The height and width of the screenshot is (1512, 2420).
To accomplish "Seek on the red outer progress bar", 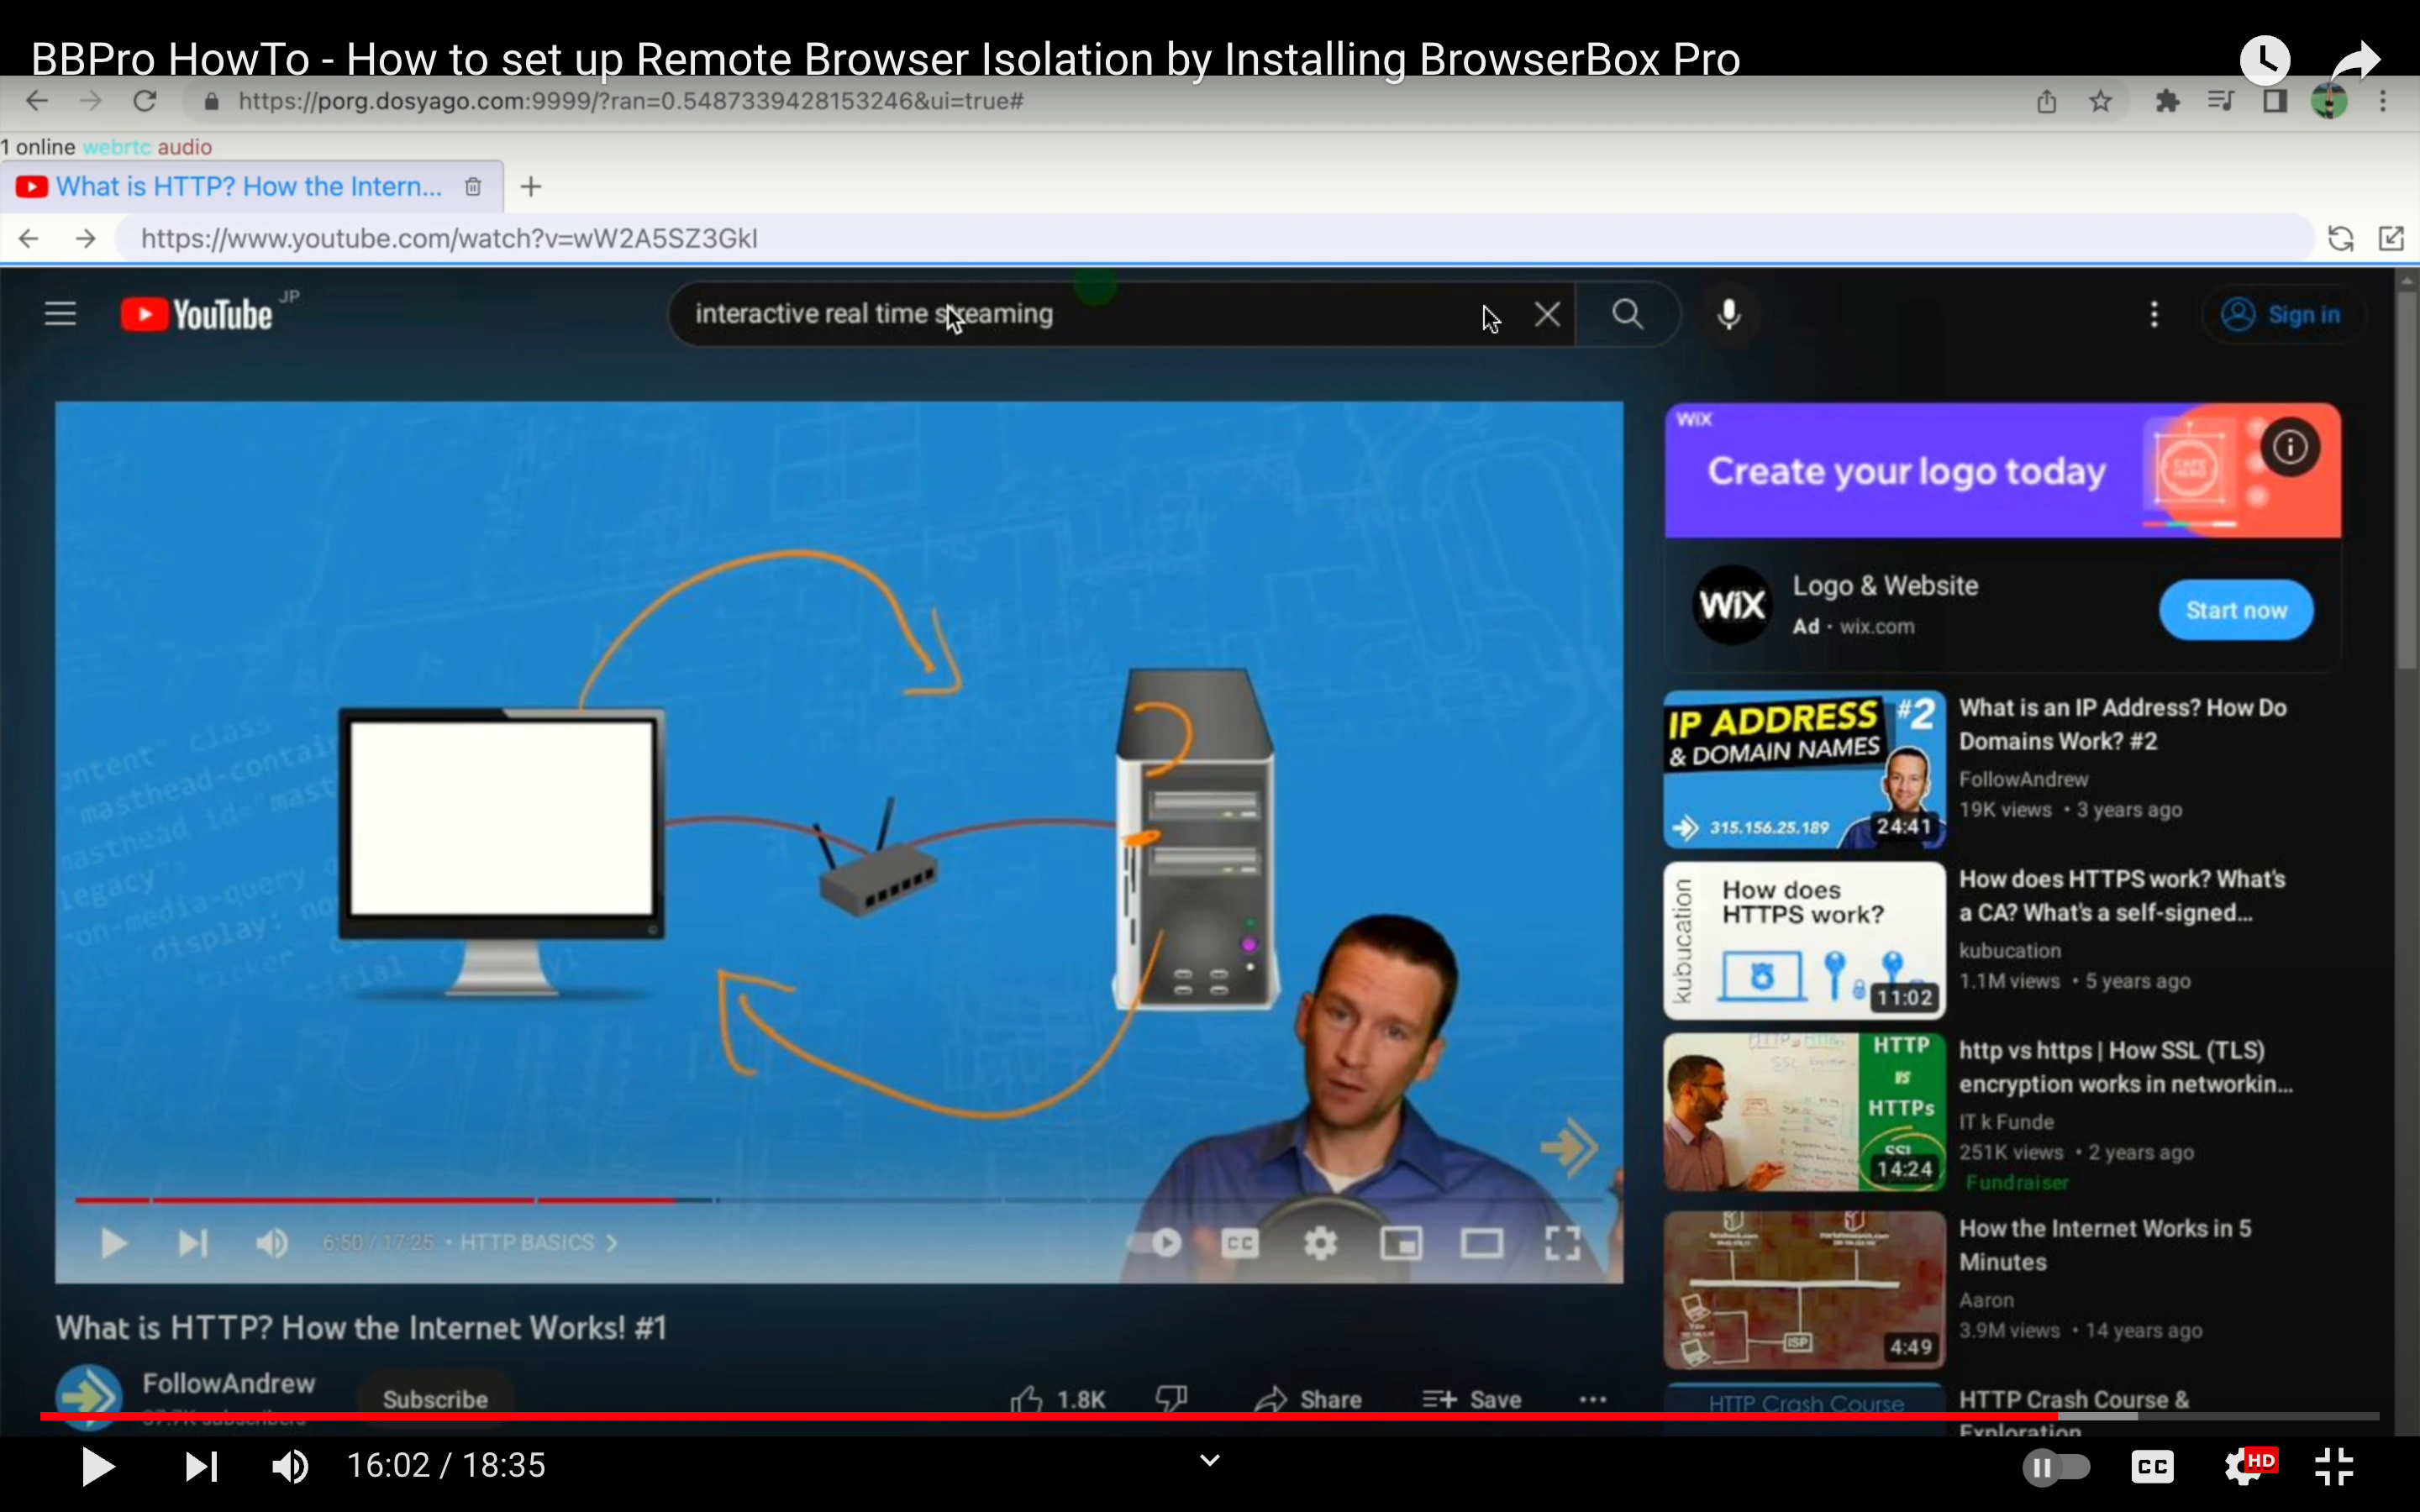I will click(x=1048, y=1416).
